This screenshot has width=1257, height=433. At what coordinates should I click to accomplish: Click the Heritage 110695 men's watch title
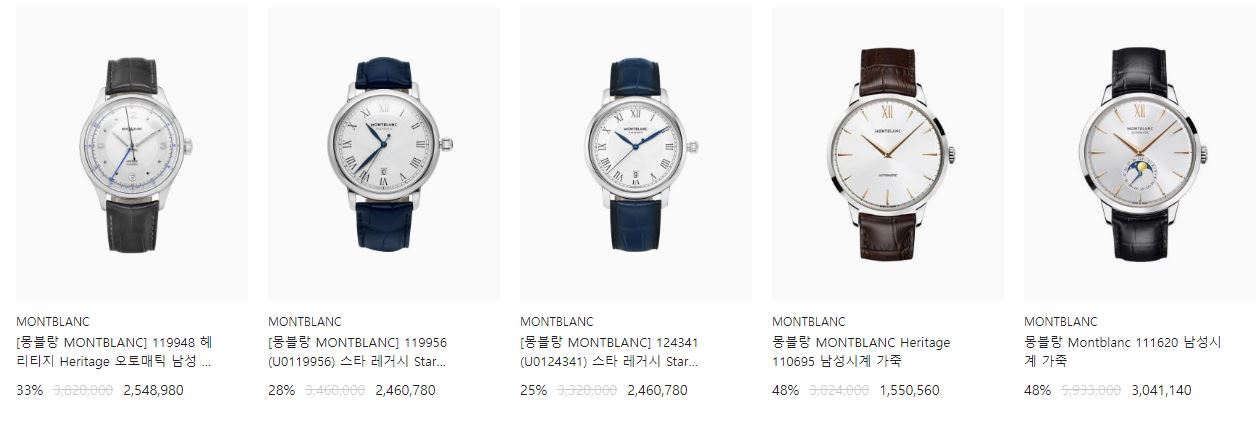pyautogui.click(x=861, y=351)
